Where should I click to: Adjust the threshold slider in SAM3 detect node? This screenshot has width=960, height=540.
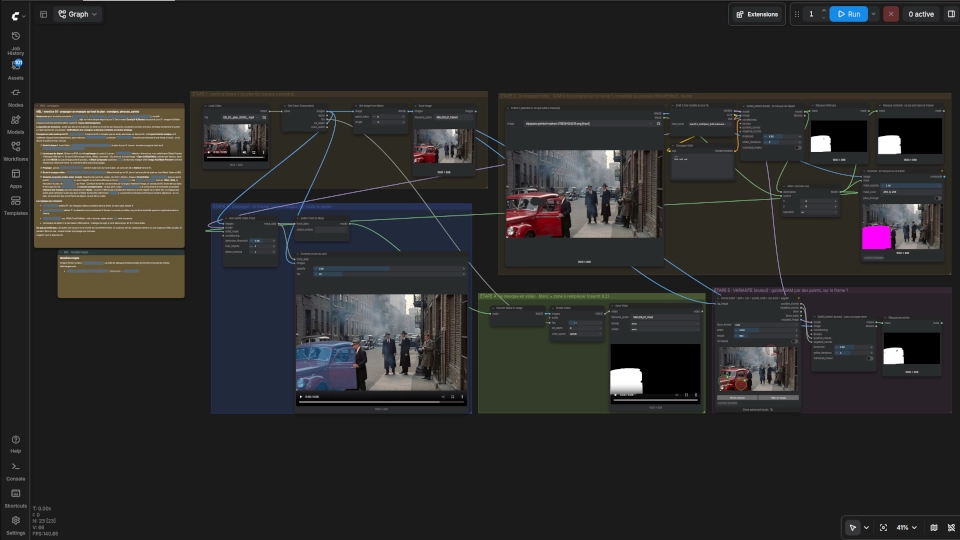[x=783, y=137]
